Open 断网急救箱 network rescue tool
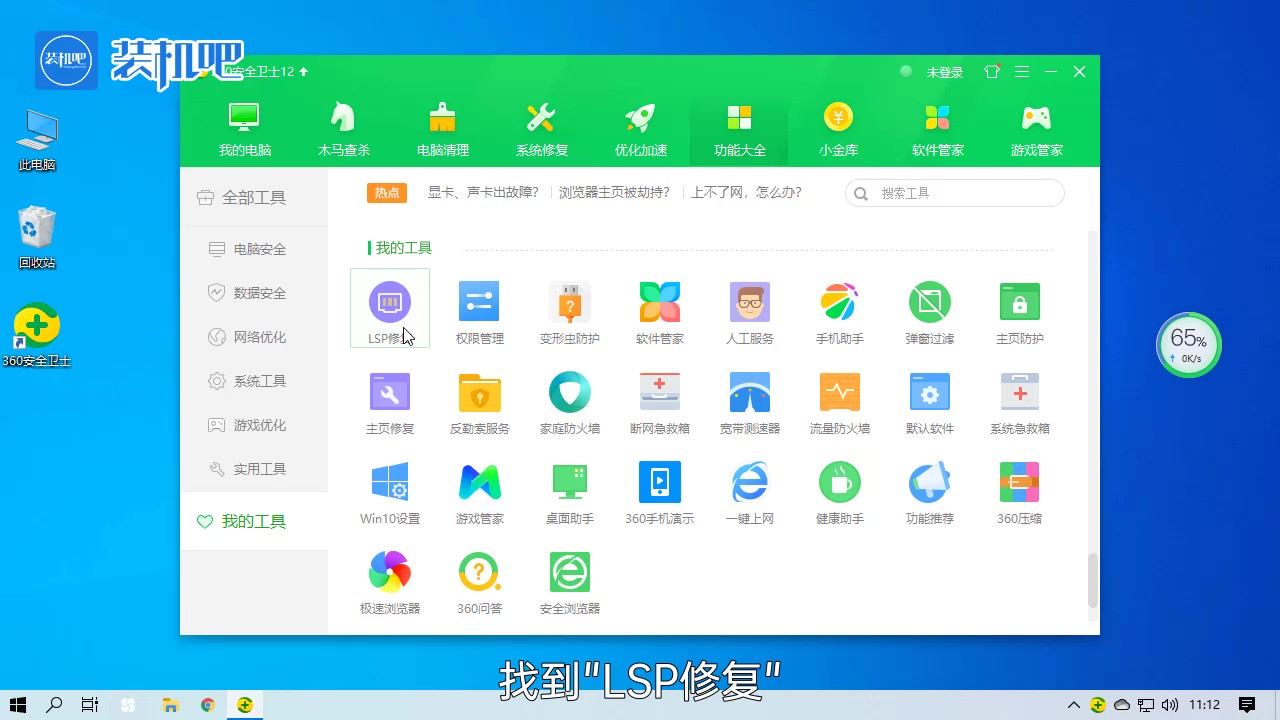 pos(659,393)
